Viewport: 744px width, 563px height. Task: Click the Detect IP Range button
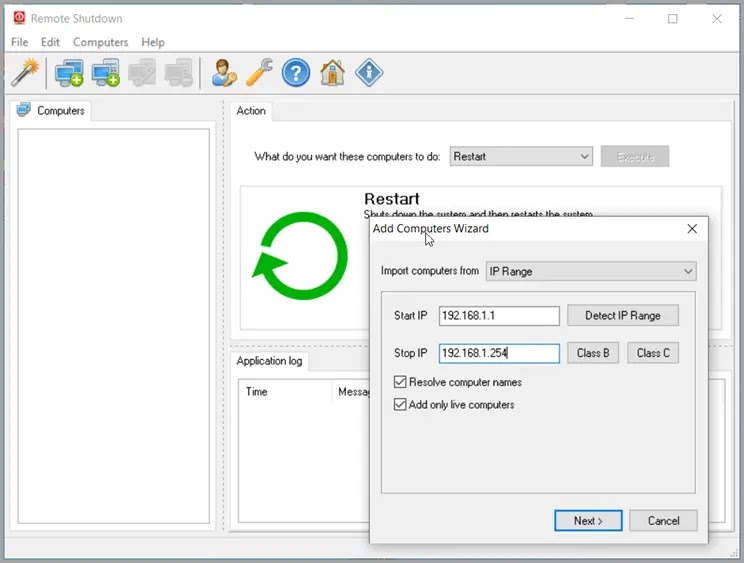point(623,315)
